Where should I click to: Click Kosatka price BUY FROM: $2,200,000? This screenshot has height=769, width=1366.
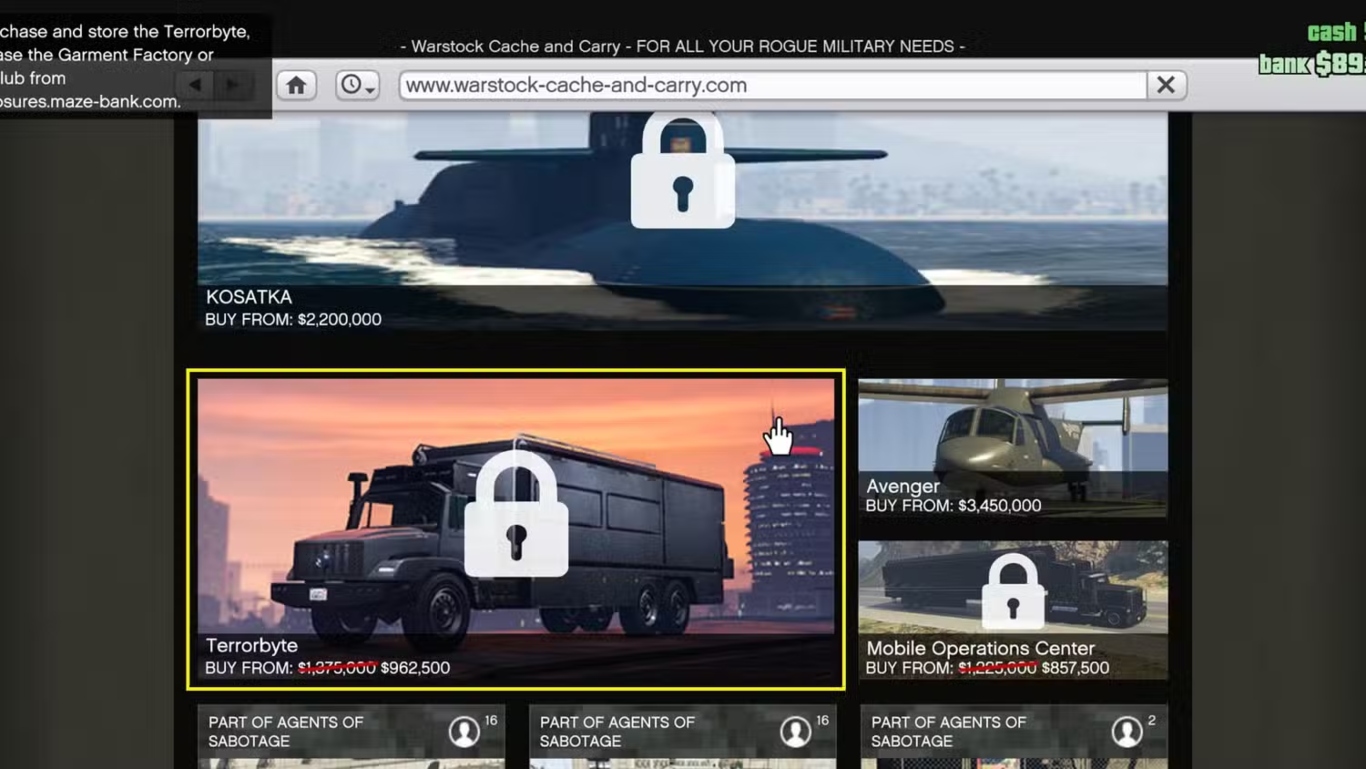click(293, 320)
